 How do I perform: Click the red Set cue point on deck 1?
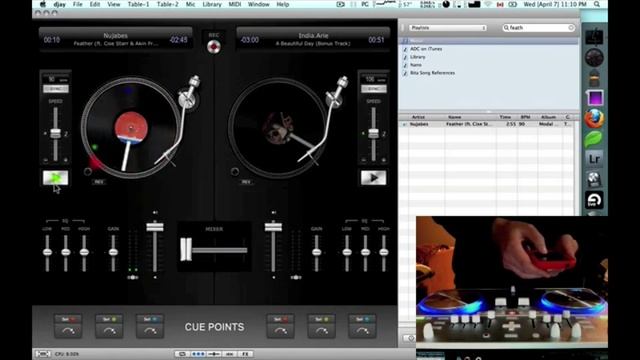coord(68,319)
